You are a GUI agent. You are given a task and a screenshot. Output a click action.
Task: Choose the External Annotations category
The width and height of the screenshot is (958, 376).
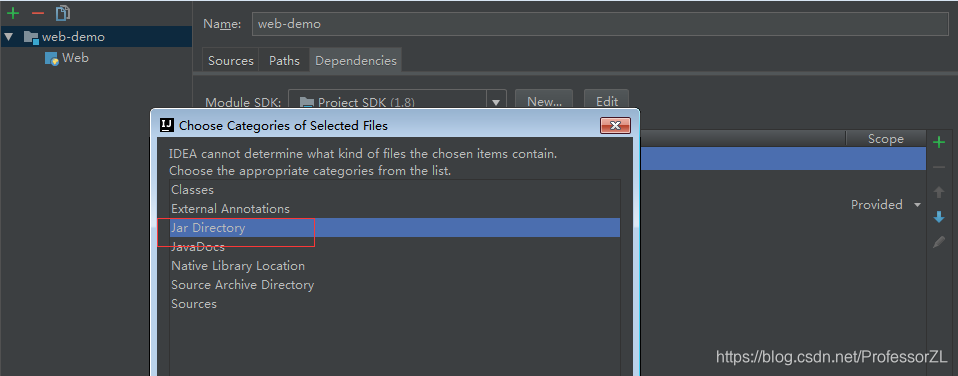click(x=395, y=209)
